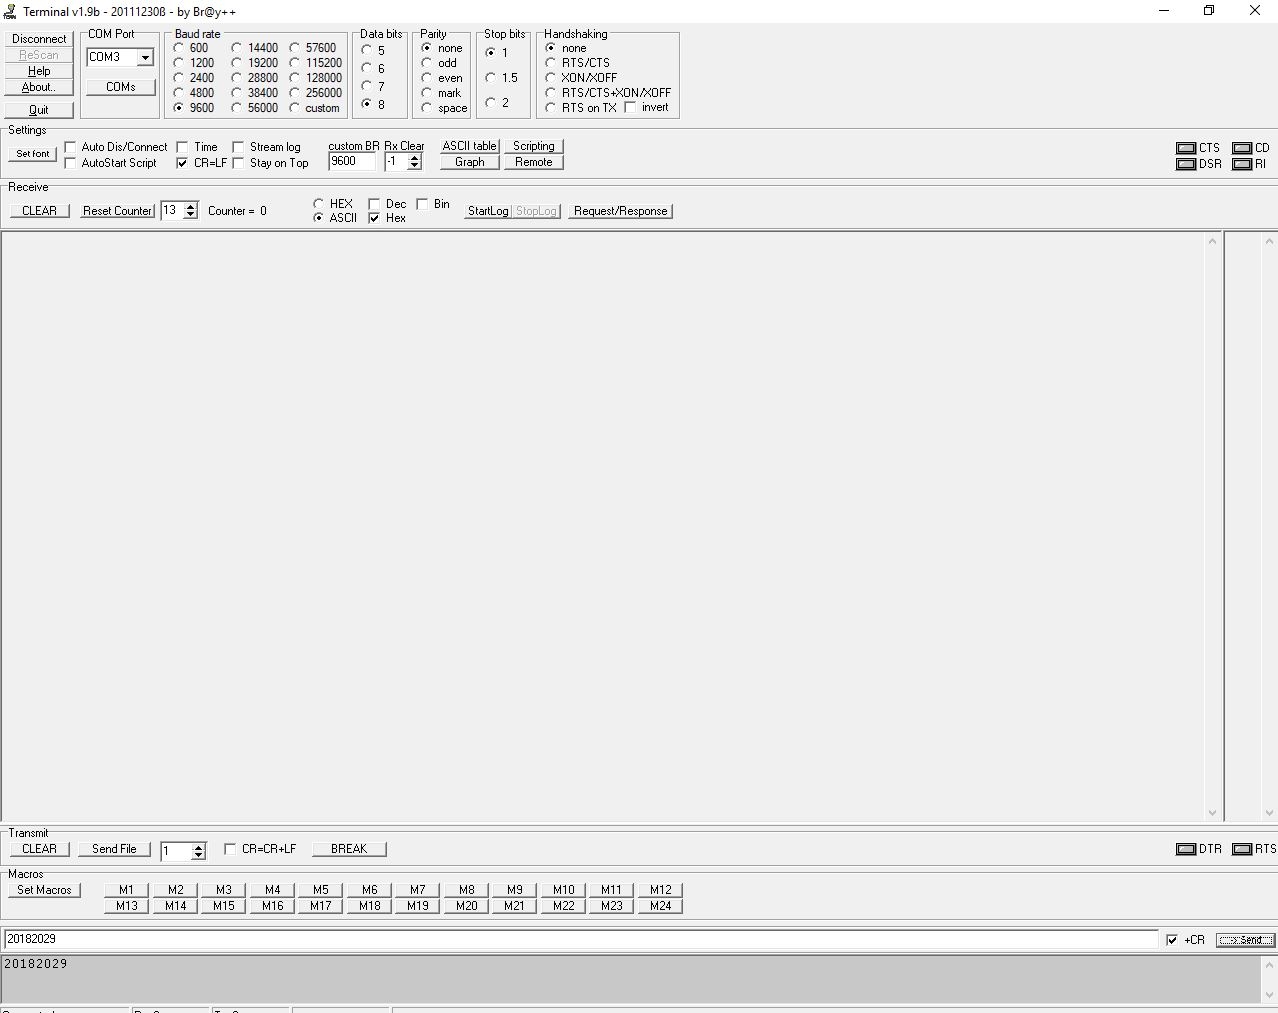
Task: Click the Quit button
Action: pos(39,110)
